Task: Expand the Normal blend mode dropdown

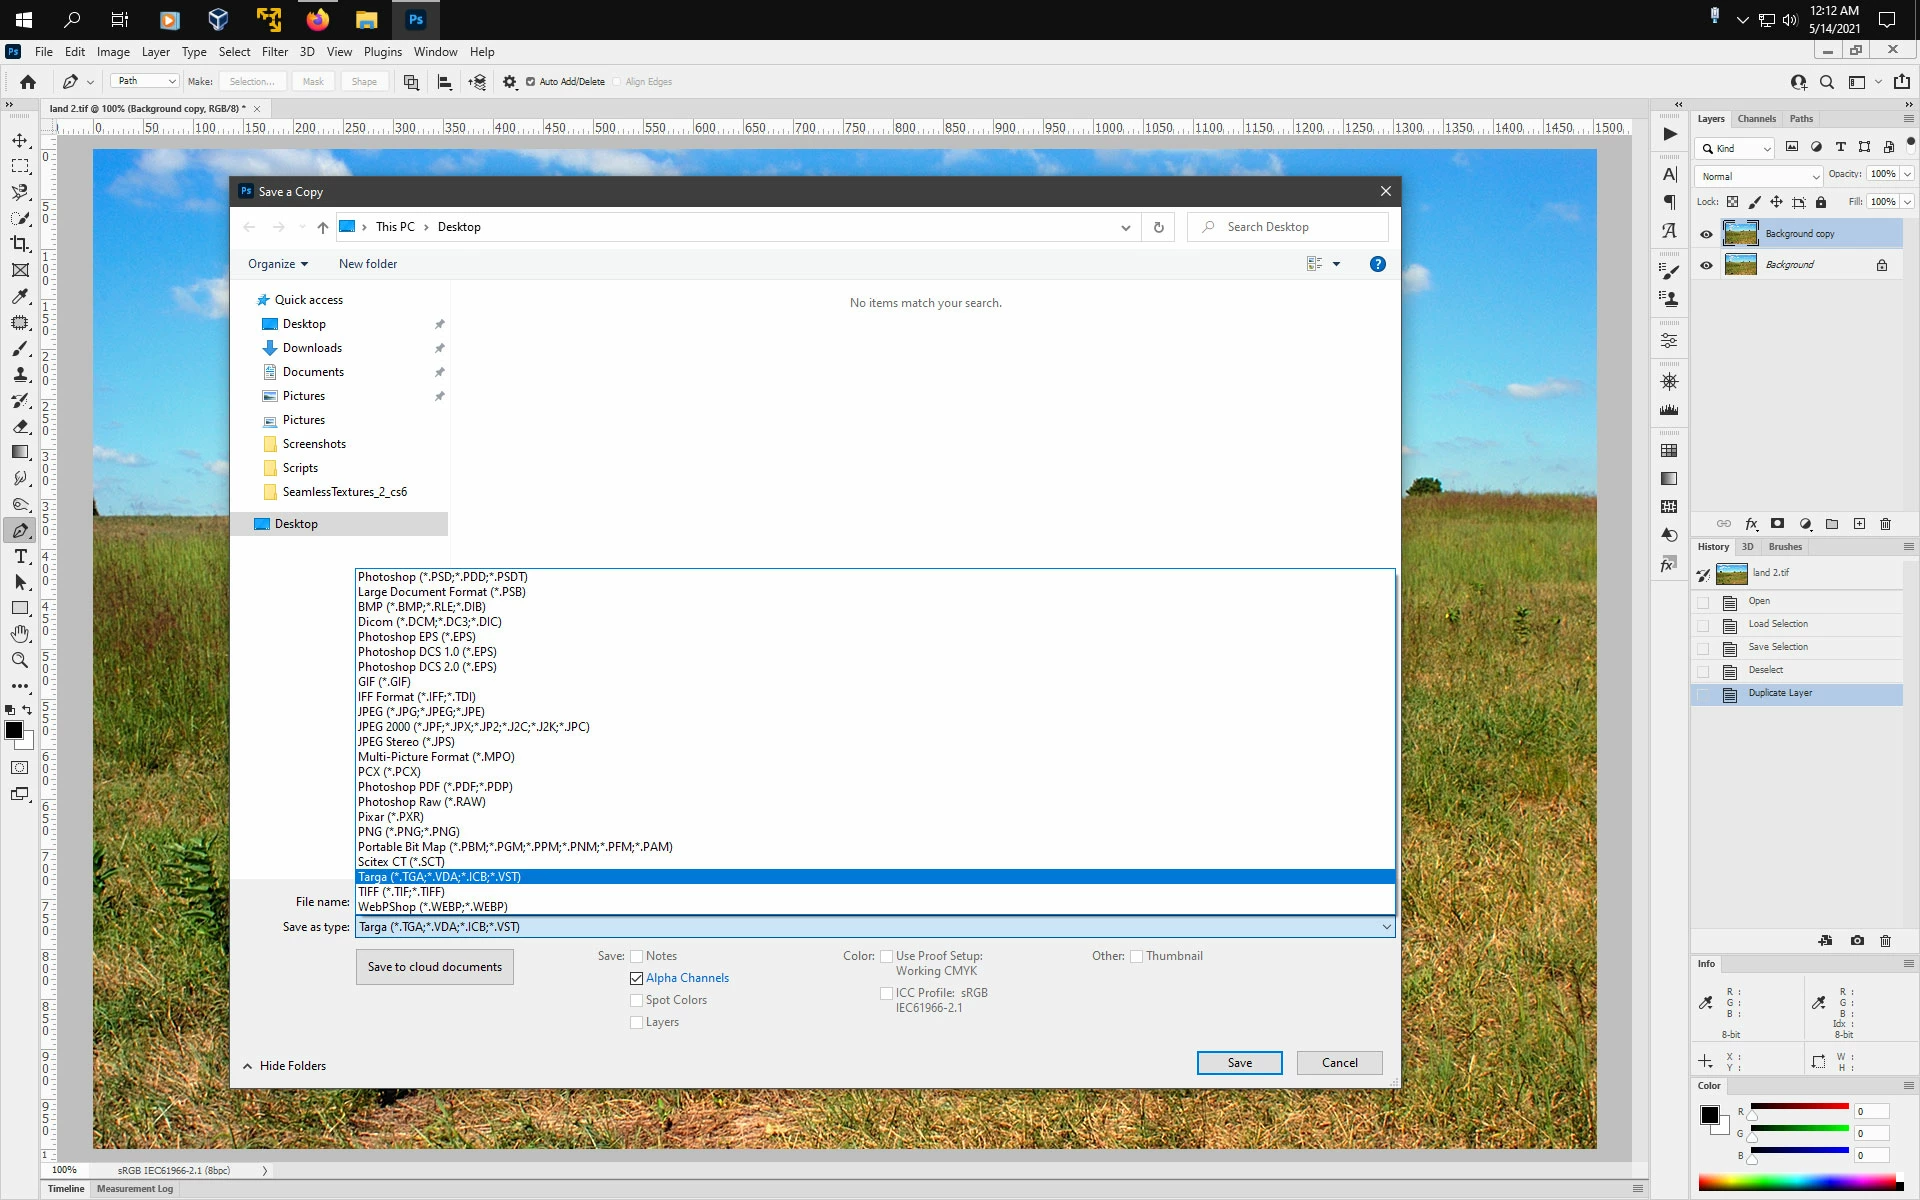Action: click(x=1758, y=176)
